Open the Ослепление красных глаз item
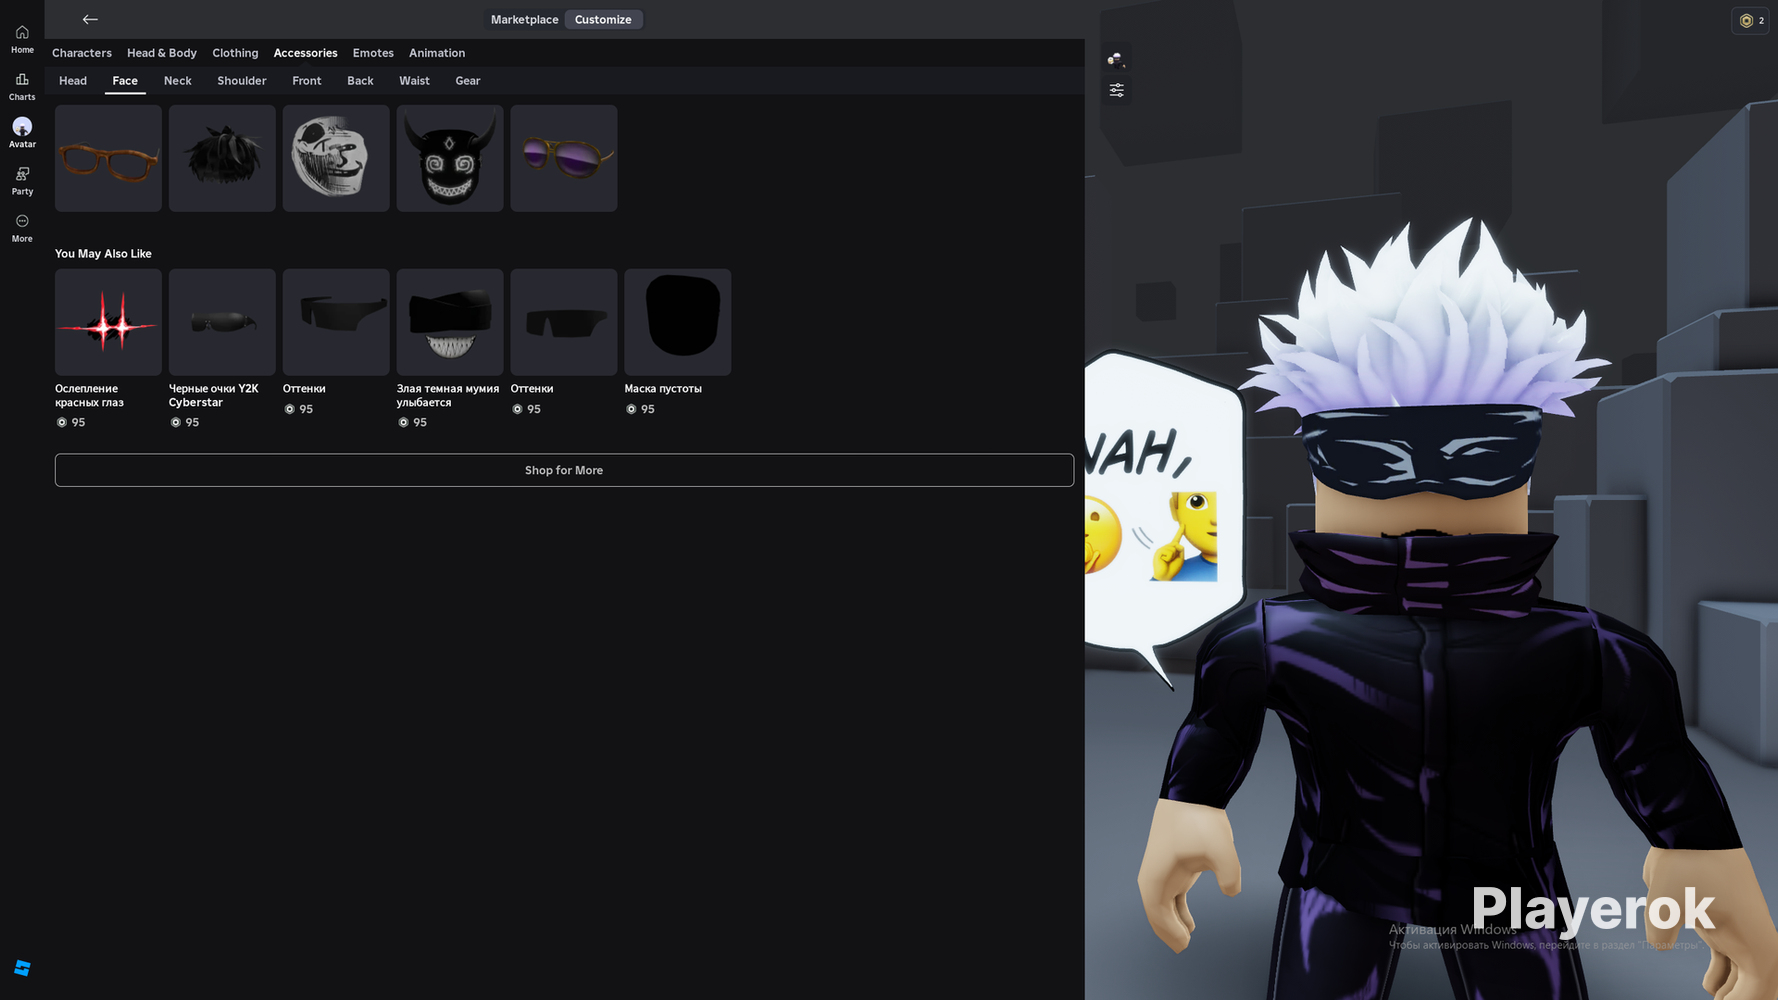Screen dimensions: 1778x1000 108,349
